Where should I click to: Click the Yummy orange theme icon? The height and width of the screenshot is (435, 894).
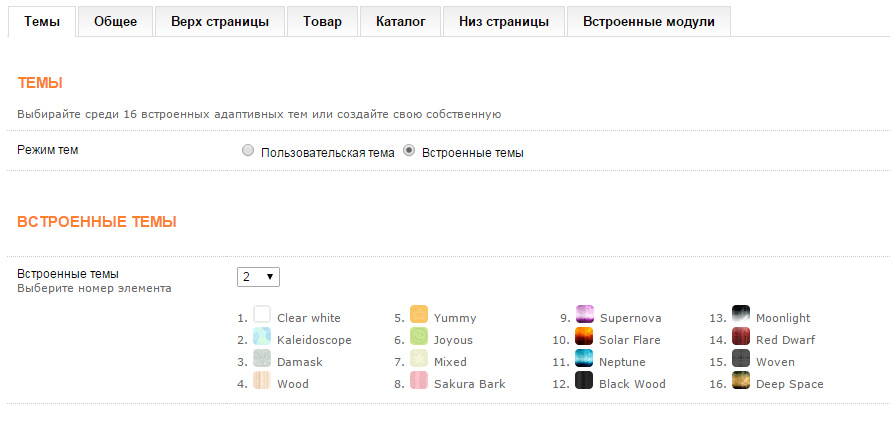click(x=419, y=315)
